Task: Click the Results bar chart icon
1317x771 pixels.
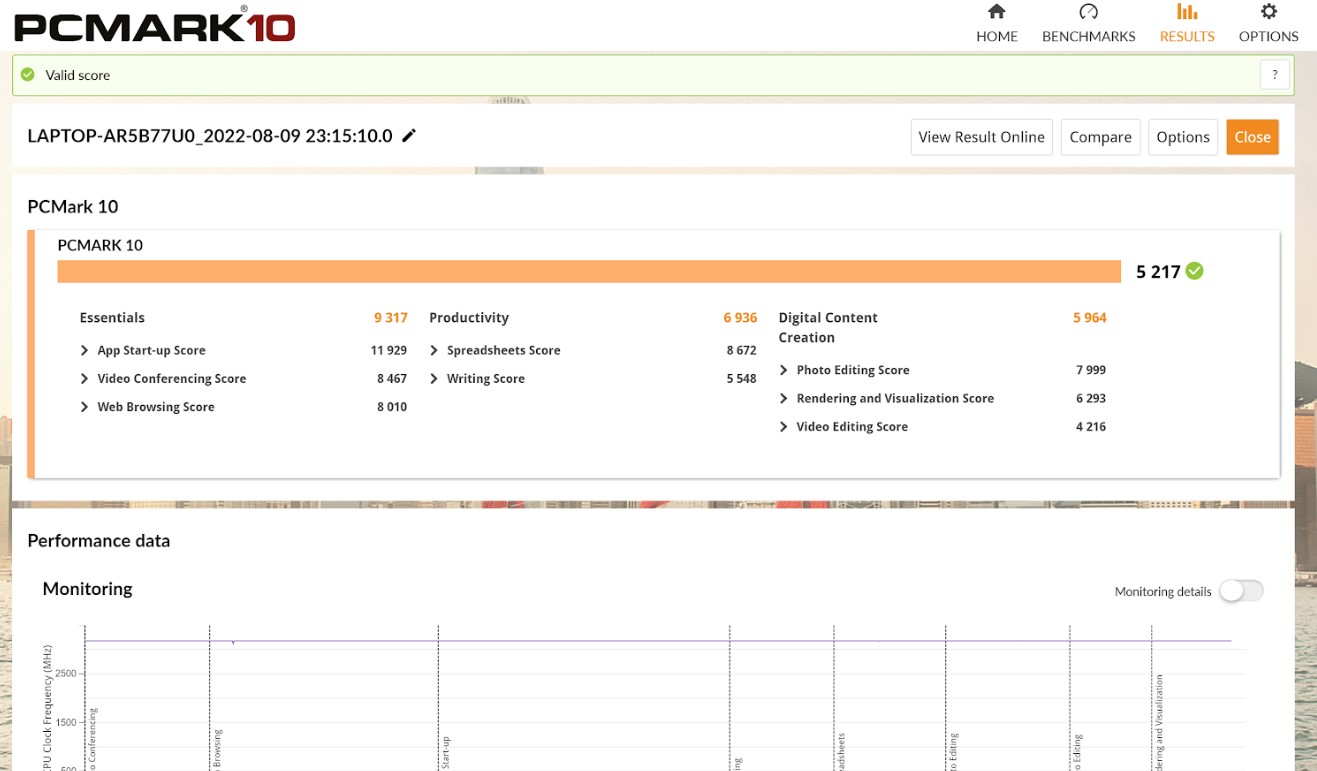Action: tap(1187, 12)
